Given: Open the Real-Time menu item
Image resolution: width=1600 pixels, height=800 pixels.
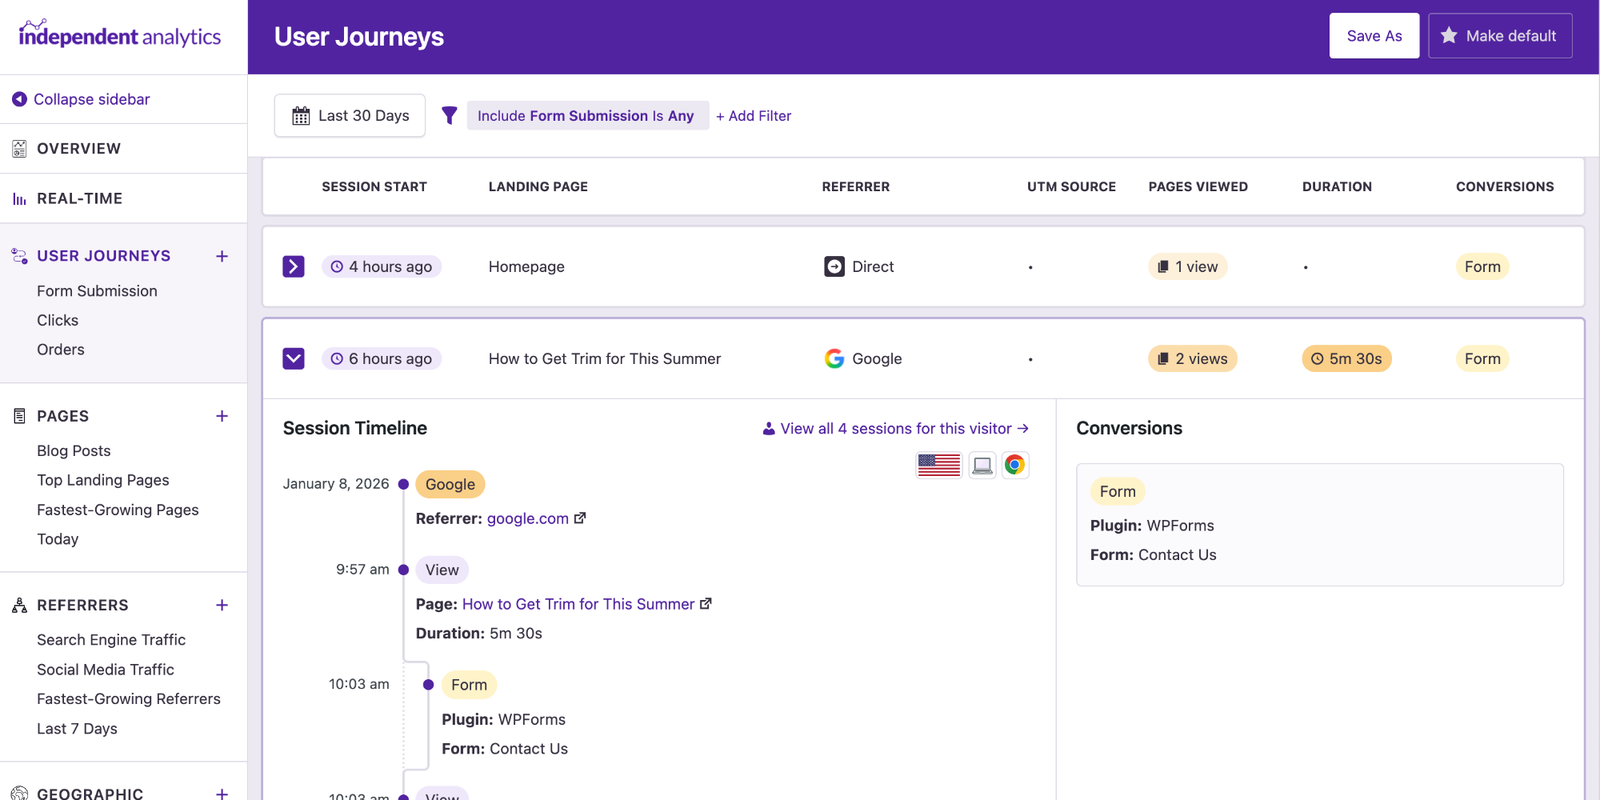Looking at the screenshot, I should click(x=80, y=199).
